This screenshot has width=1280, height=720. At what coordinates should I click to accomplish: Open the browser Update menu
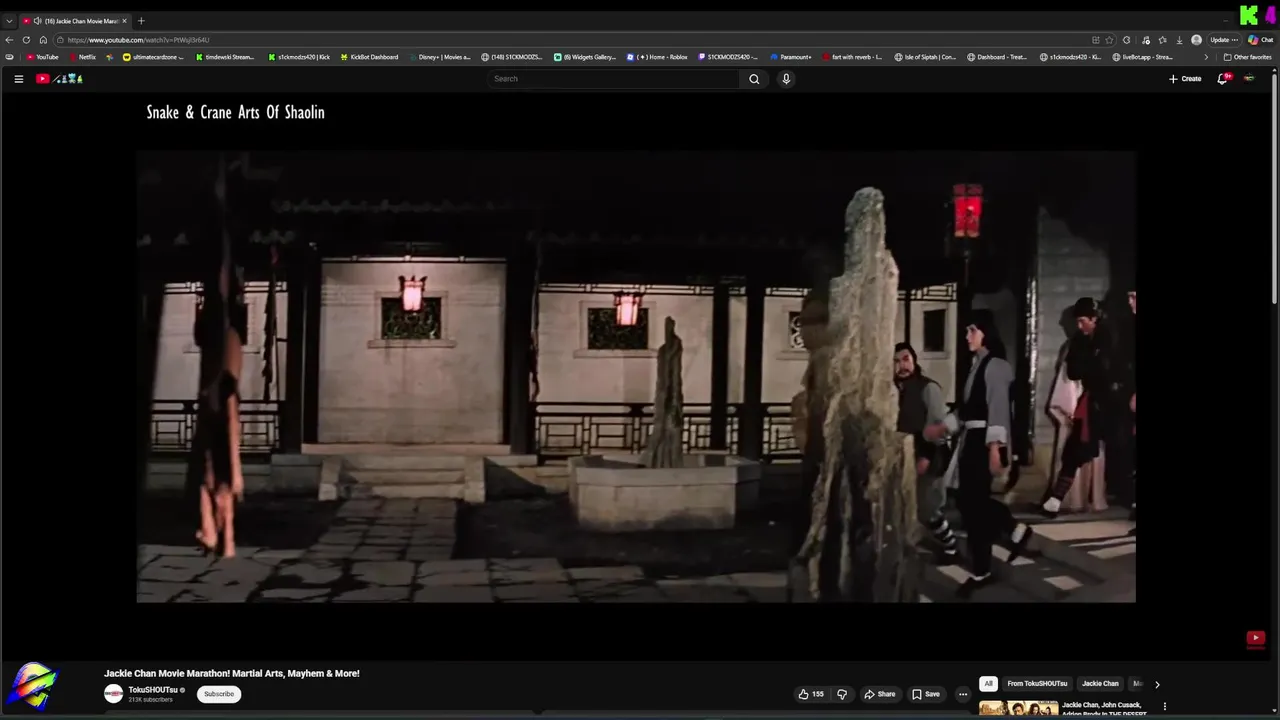coord(1224,40)
